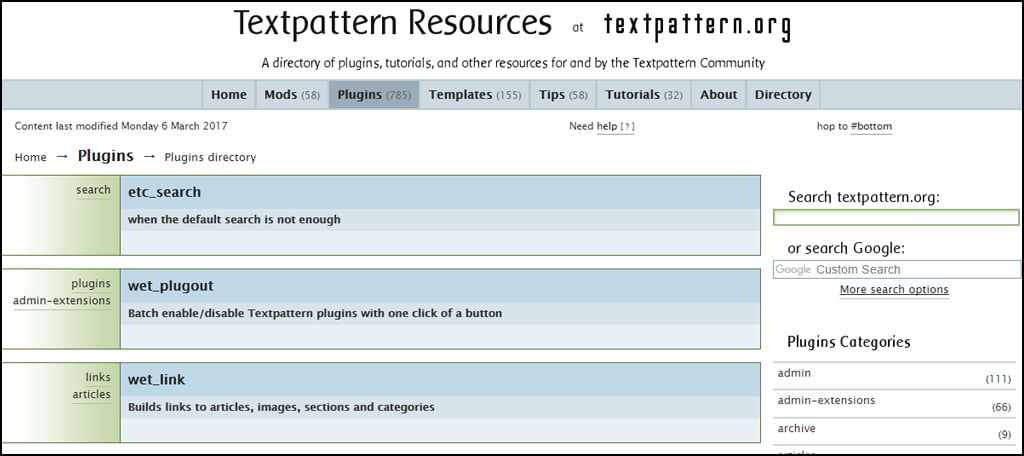The height and width of the screenshot is (456, 1024).
Task: Open the About tab
Action: click(x=718, y=95)
